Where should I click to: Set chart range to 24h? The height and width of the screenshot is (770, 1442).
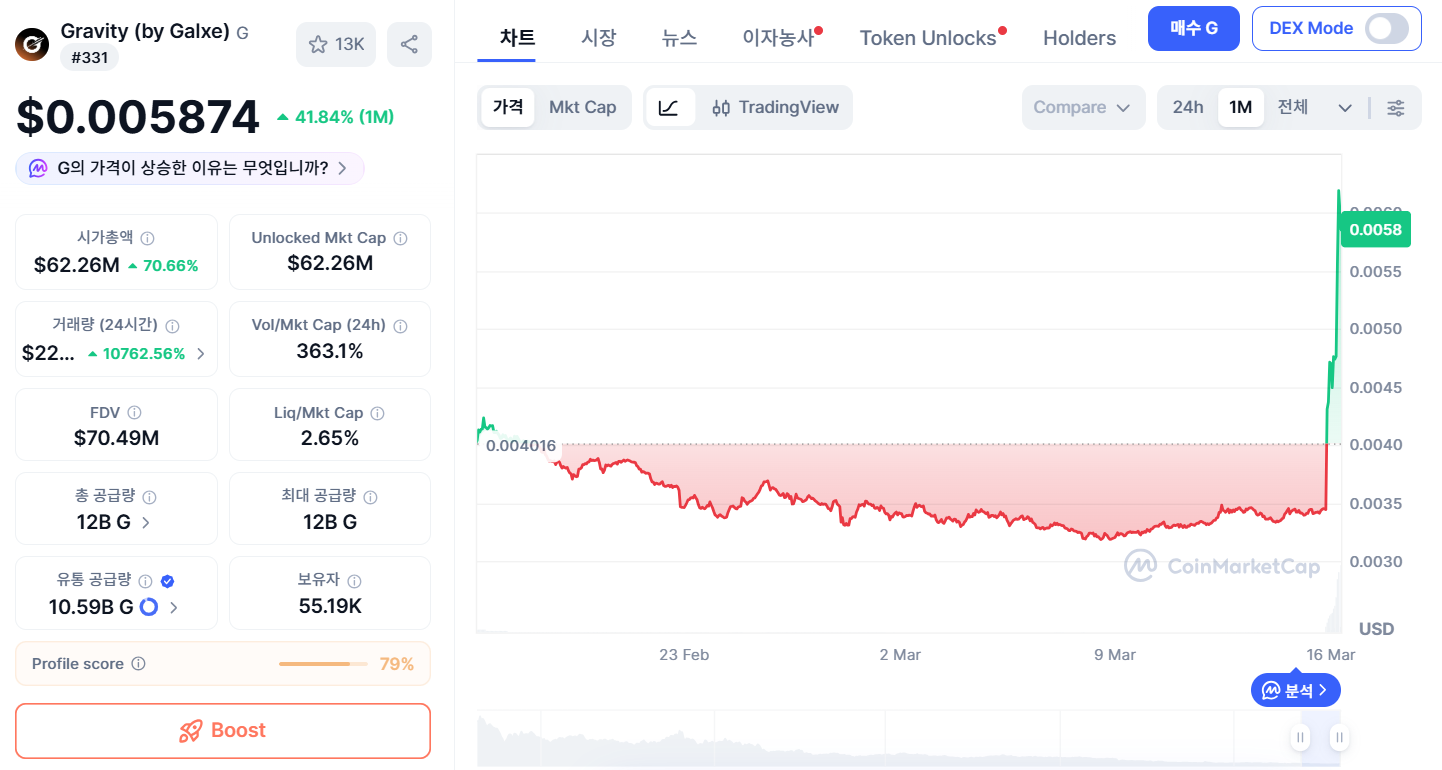click(1188, 108)
